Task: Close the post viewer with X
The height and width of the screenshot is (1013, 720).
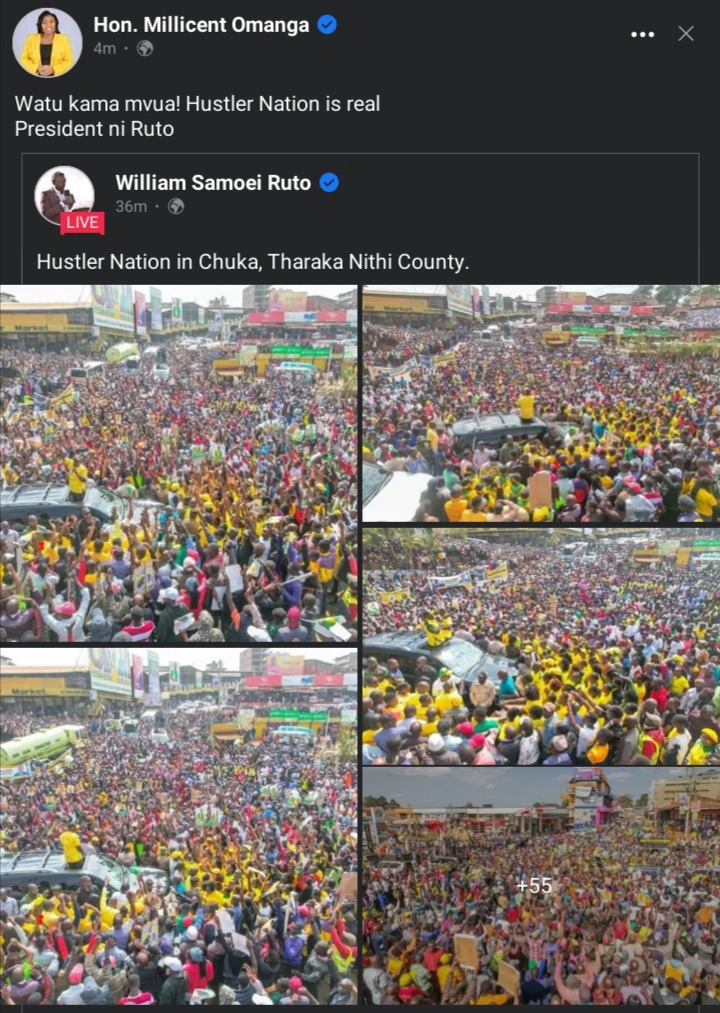Action: (x=686, y=34)
